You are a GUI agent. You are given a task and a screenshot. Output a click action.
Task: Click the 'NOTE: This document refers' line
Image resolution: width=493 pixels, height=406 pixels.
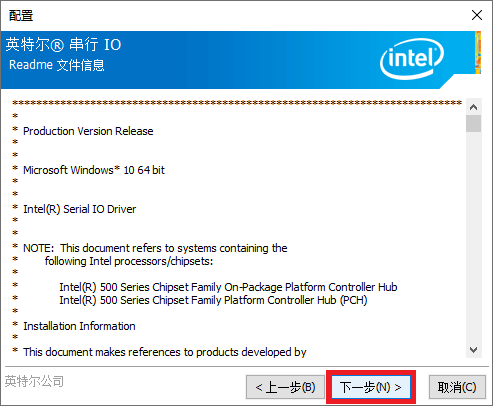click(x=155, y=248)
